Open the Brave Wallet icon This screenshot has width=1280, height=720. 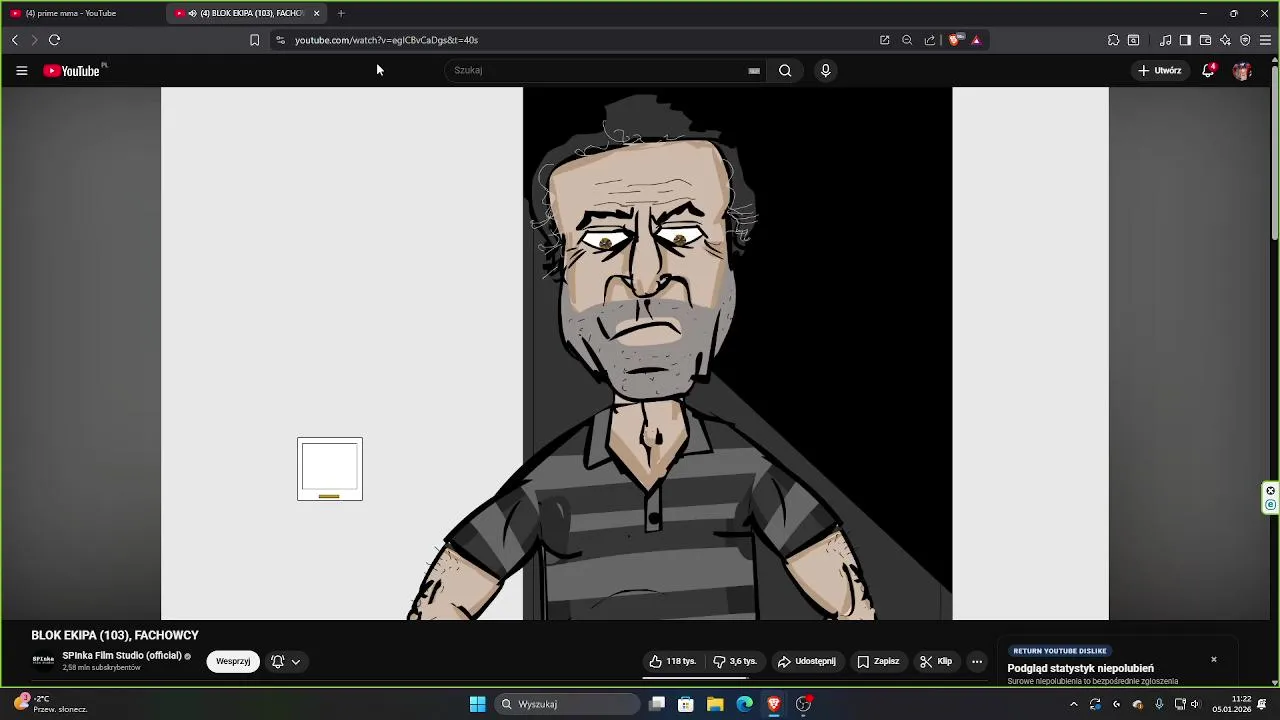click(1205, 40)
